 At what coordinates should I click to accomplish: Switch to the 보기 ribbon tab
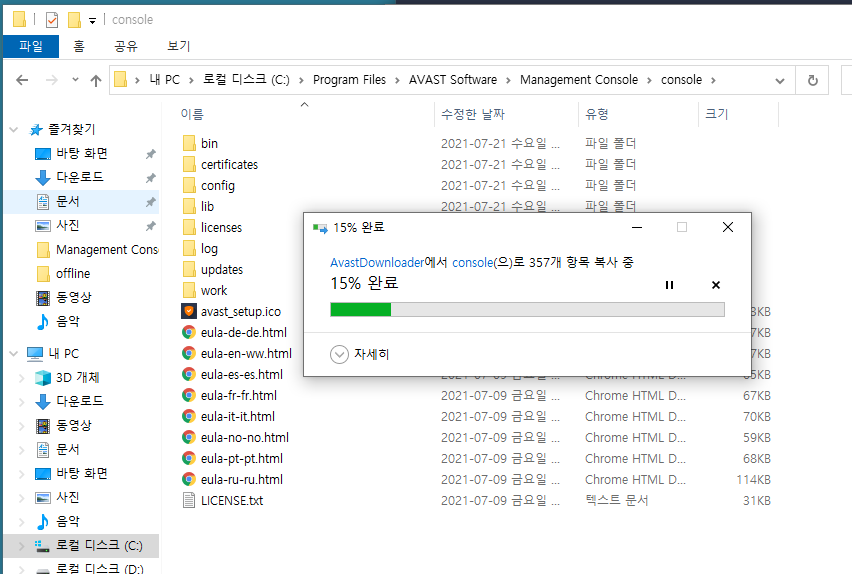click(179, 46)
